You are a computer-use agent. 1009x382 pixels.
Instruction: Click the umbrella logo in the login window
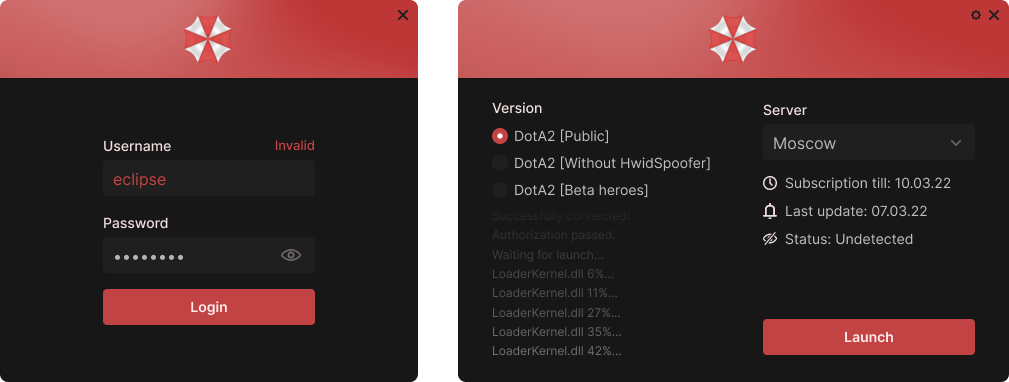pyautogui.click(x=208, y=39)
